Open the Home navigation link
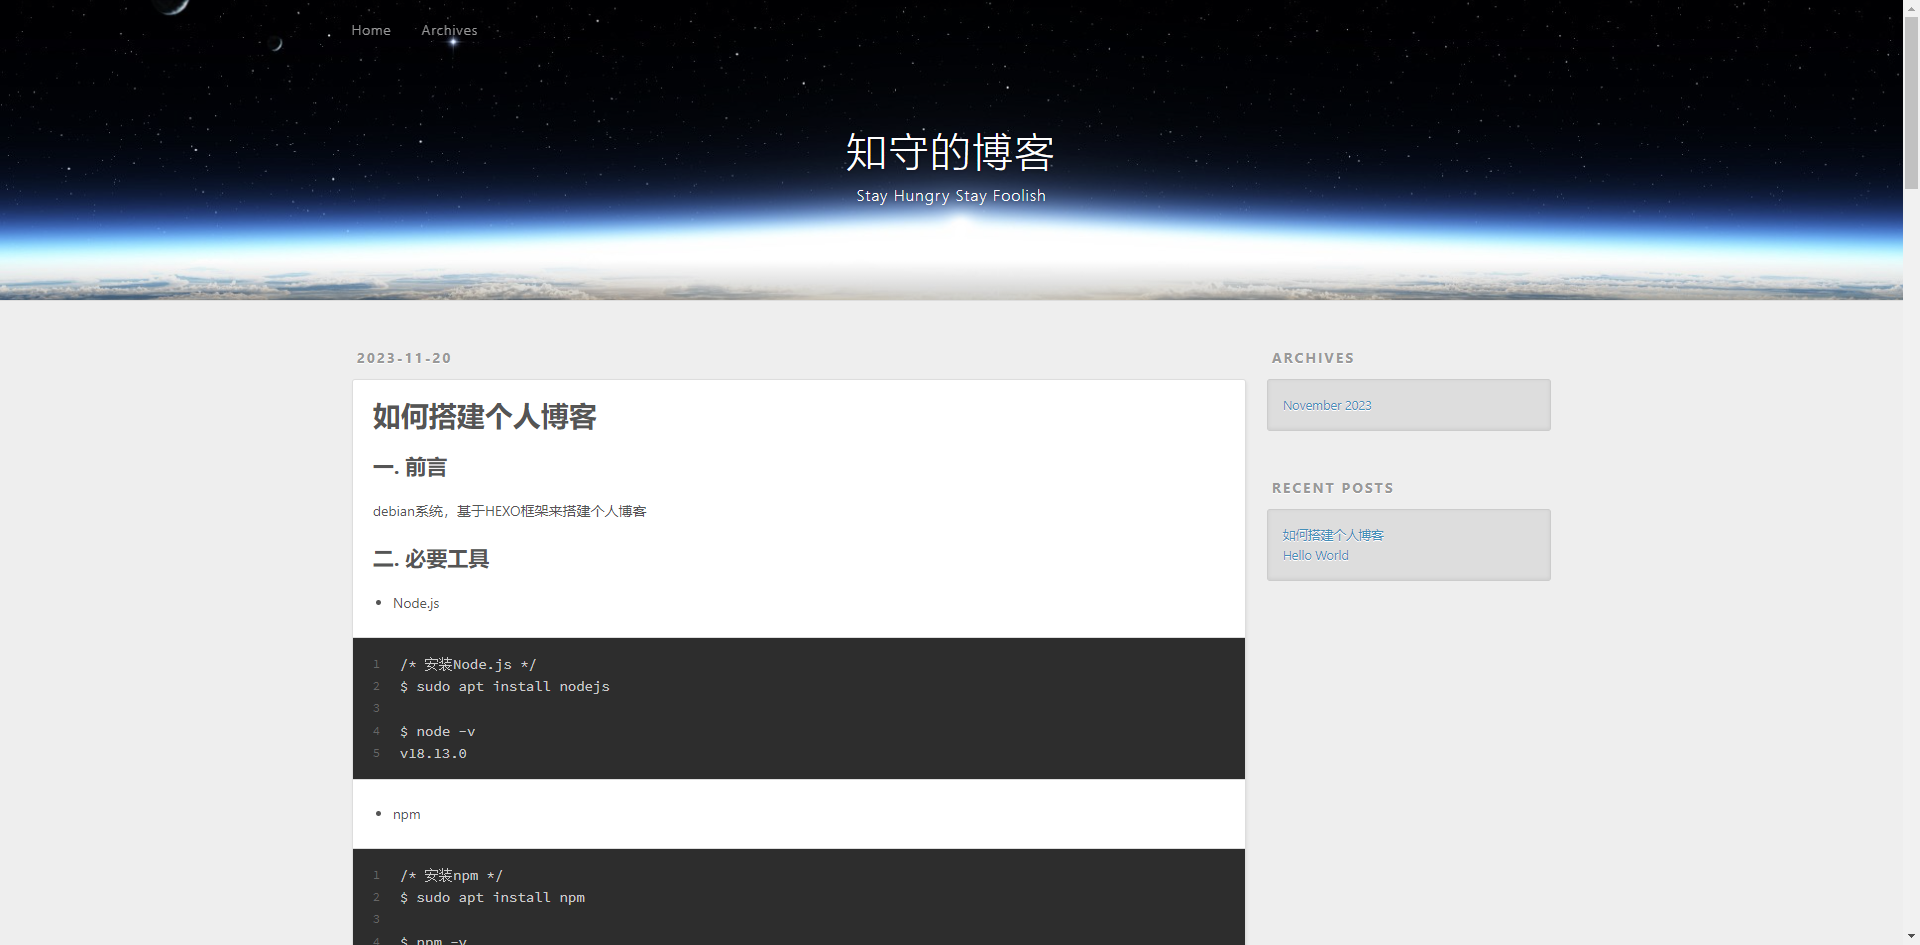Viewport: 1920px width, 945px height. click(x=371, y=30)
